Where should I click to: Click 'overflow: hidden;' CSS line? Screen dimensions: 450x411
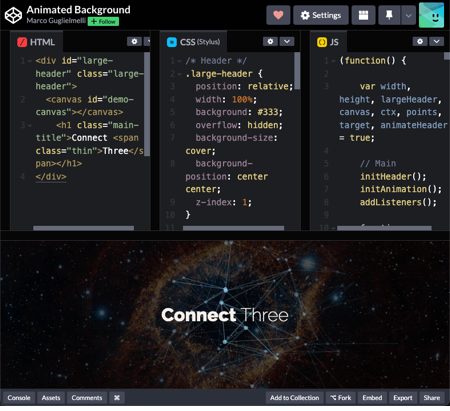pyautogui.click(x=239, y=125)
